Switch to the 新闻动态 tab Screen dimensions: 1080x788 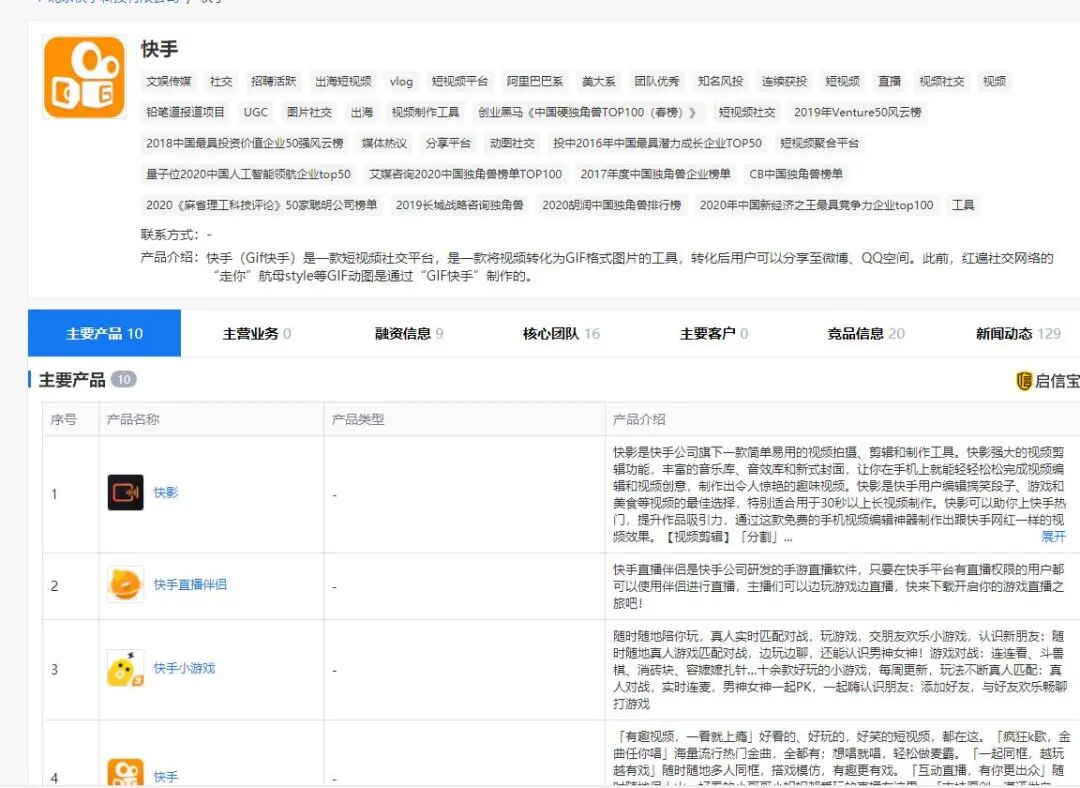click(1011, 334)
